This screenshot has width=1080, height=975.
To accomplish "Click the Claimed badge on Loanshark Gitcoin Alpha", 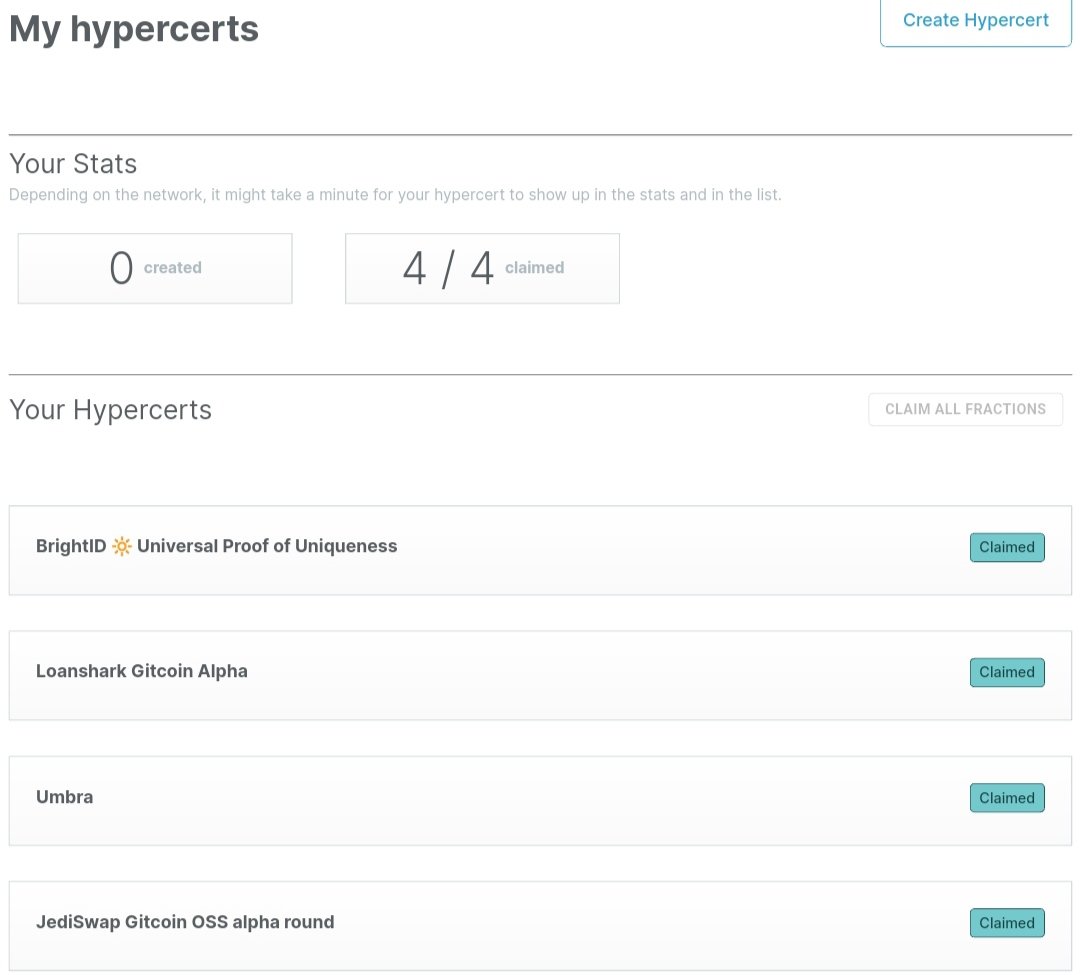I will tap(1007, 672).
